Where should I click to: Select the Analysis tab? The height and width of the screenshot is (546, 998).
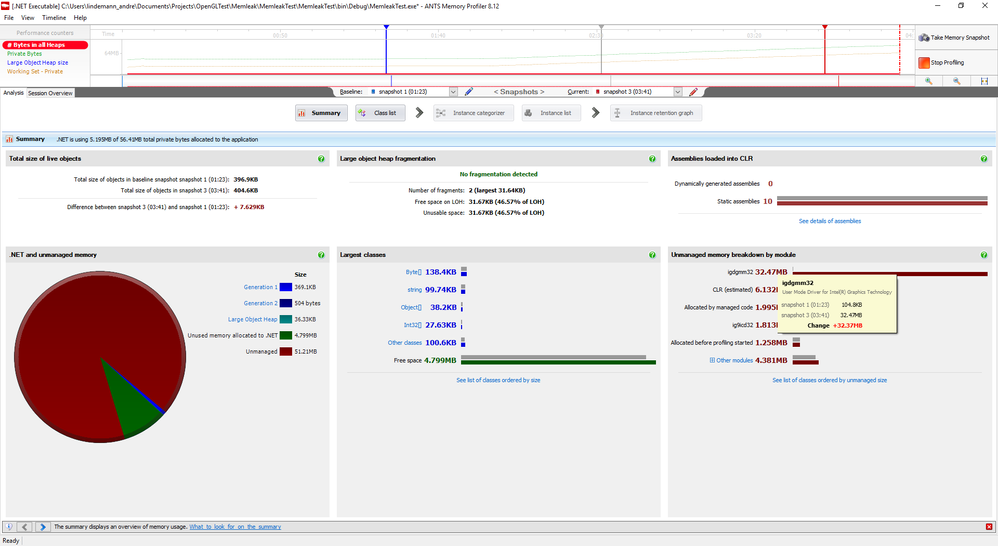tap(13, 93)
